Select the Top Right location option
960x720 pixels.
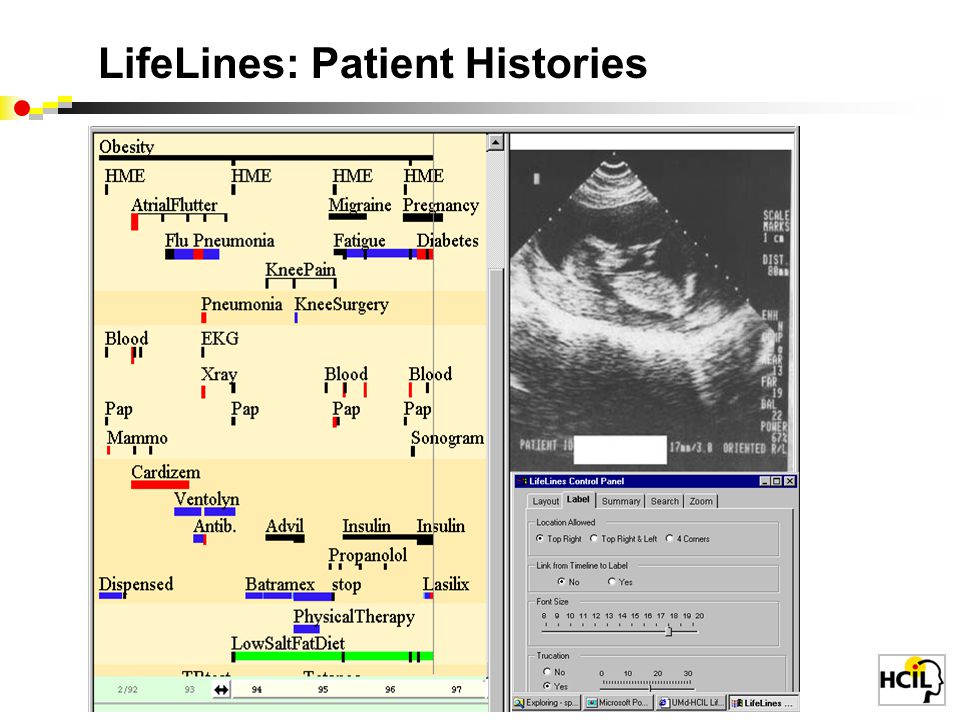539,539
